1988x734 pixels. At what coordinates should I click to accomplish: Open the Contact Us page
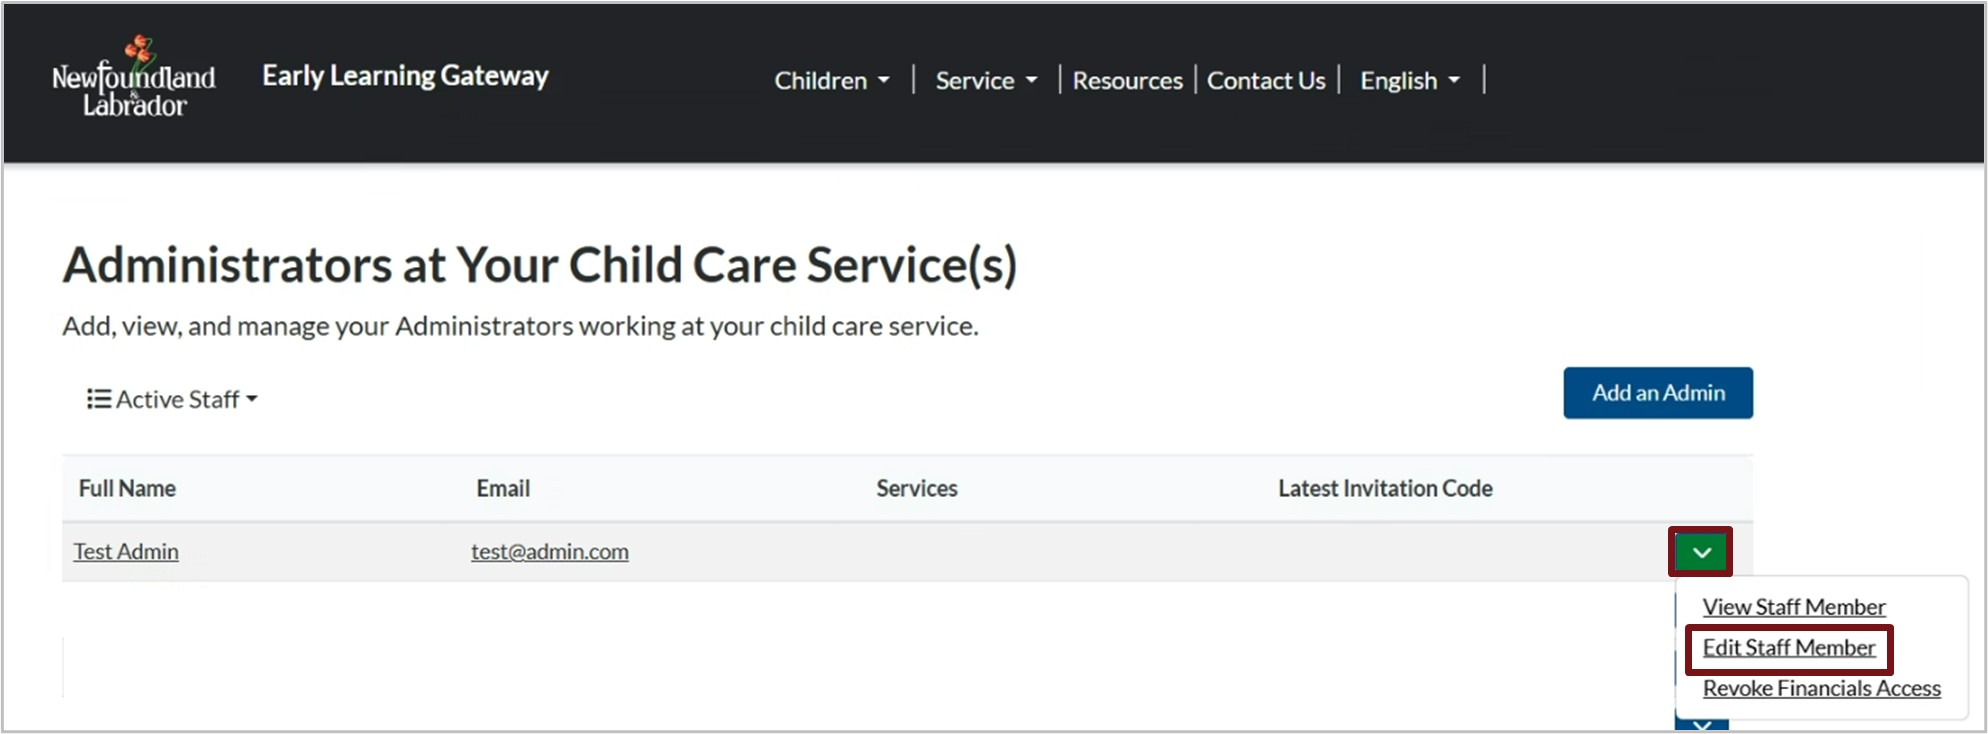tap(1266, 81)
